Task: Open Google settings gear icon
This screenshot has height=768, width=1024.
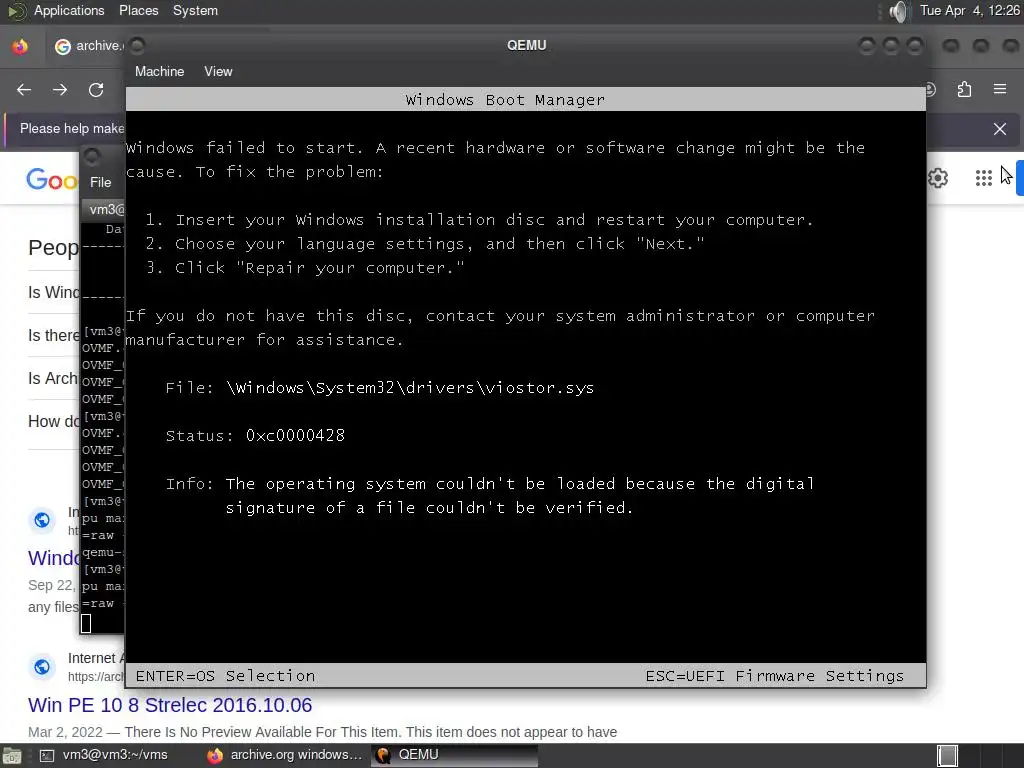Action: coord(938,178)
